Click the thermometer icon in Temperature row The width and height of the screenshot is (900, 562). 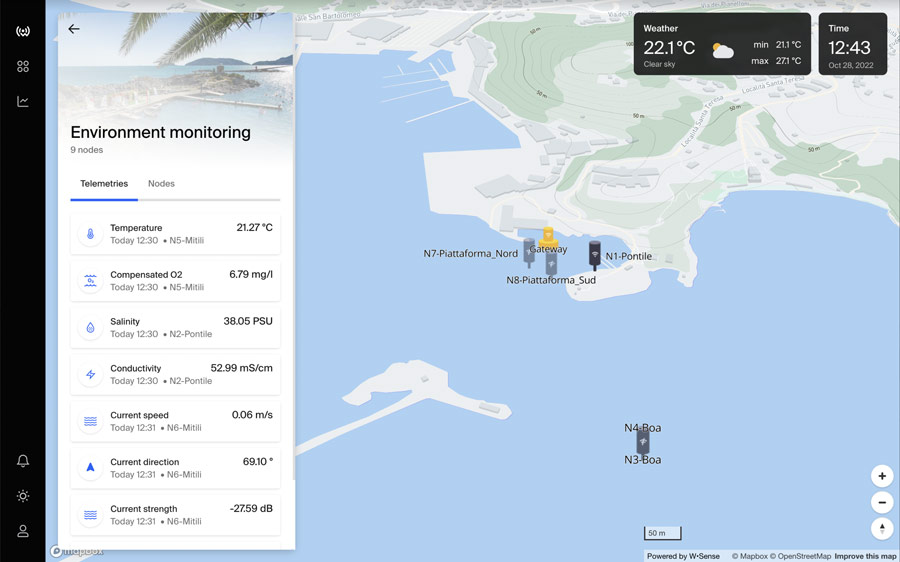click(90, 234)
